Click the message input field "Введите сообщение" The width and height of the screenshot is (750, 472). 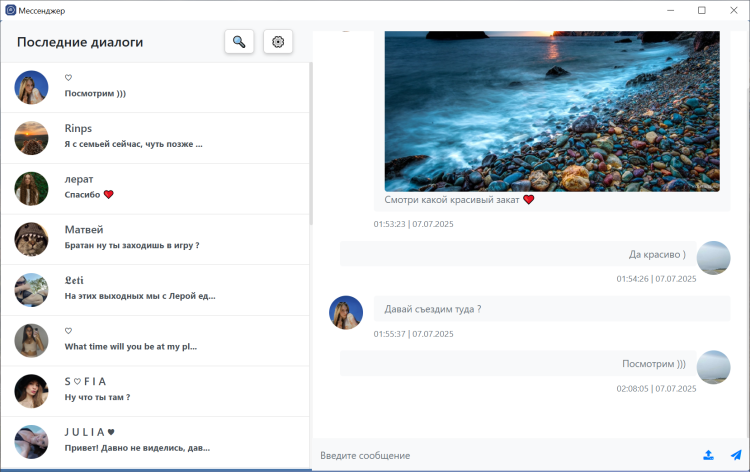(x=500, y=456)
